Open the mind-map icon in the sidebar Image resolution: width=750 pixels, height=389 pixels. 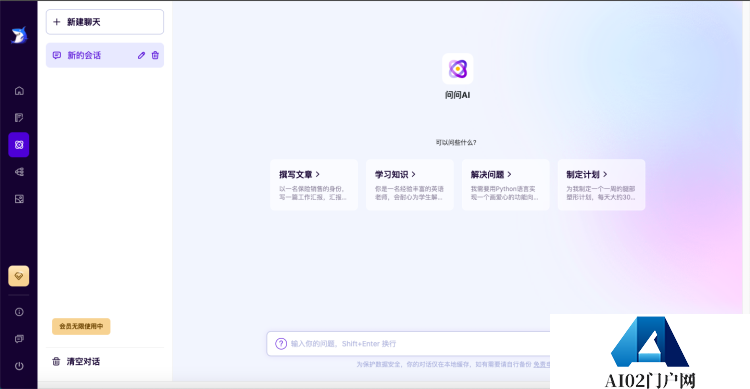(19, 172)
